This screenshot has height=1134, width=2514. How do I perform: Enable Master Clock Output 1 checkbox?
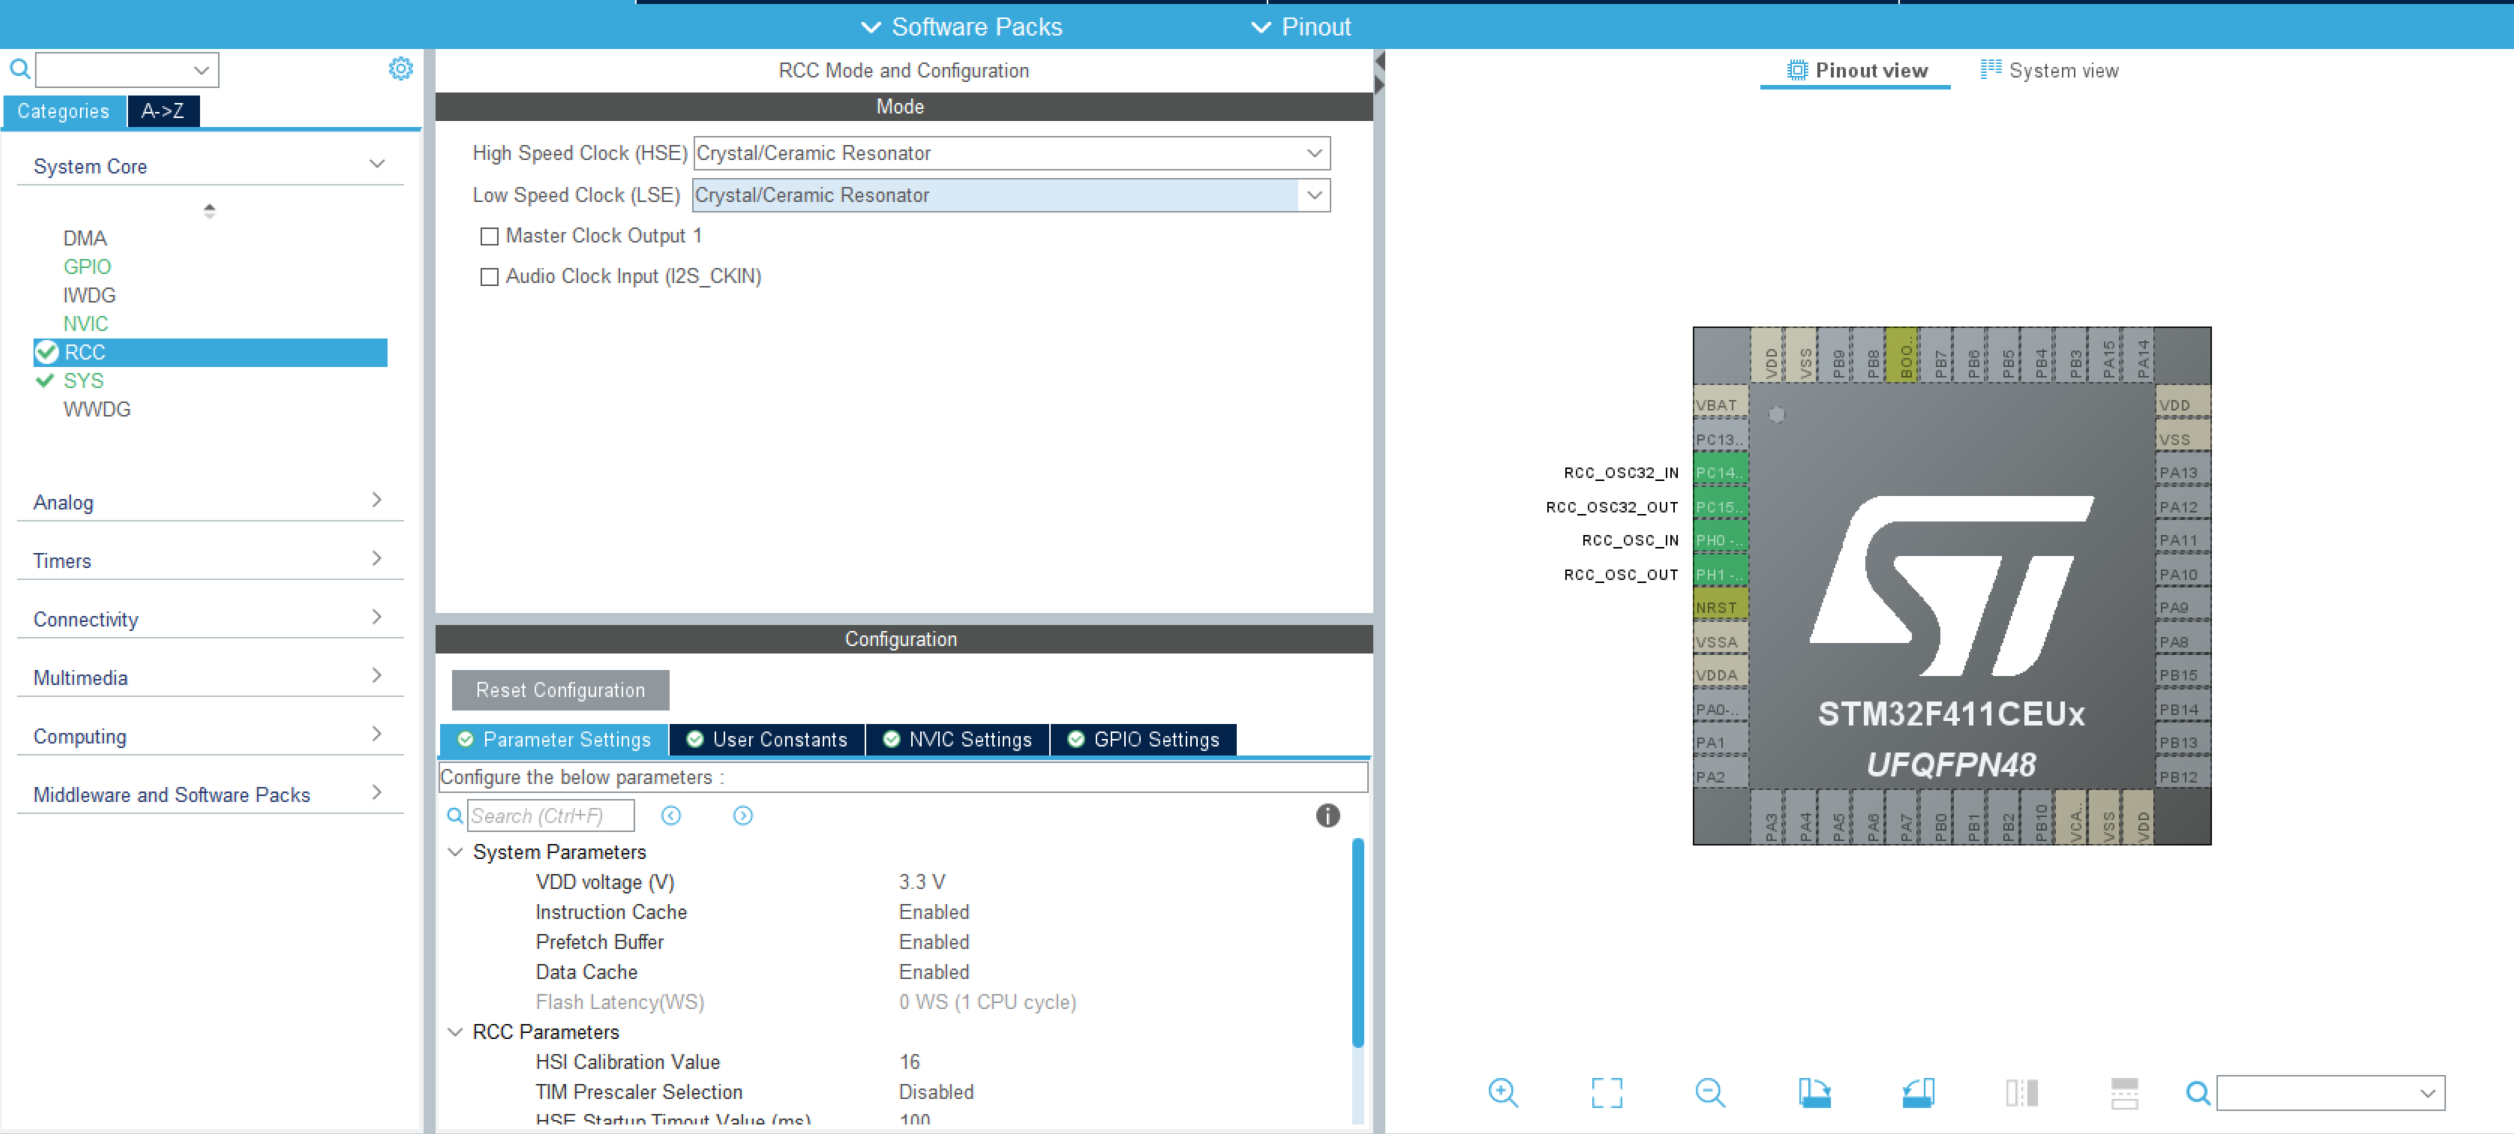pos(489,236)
